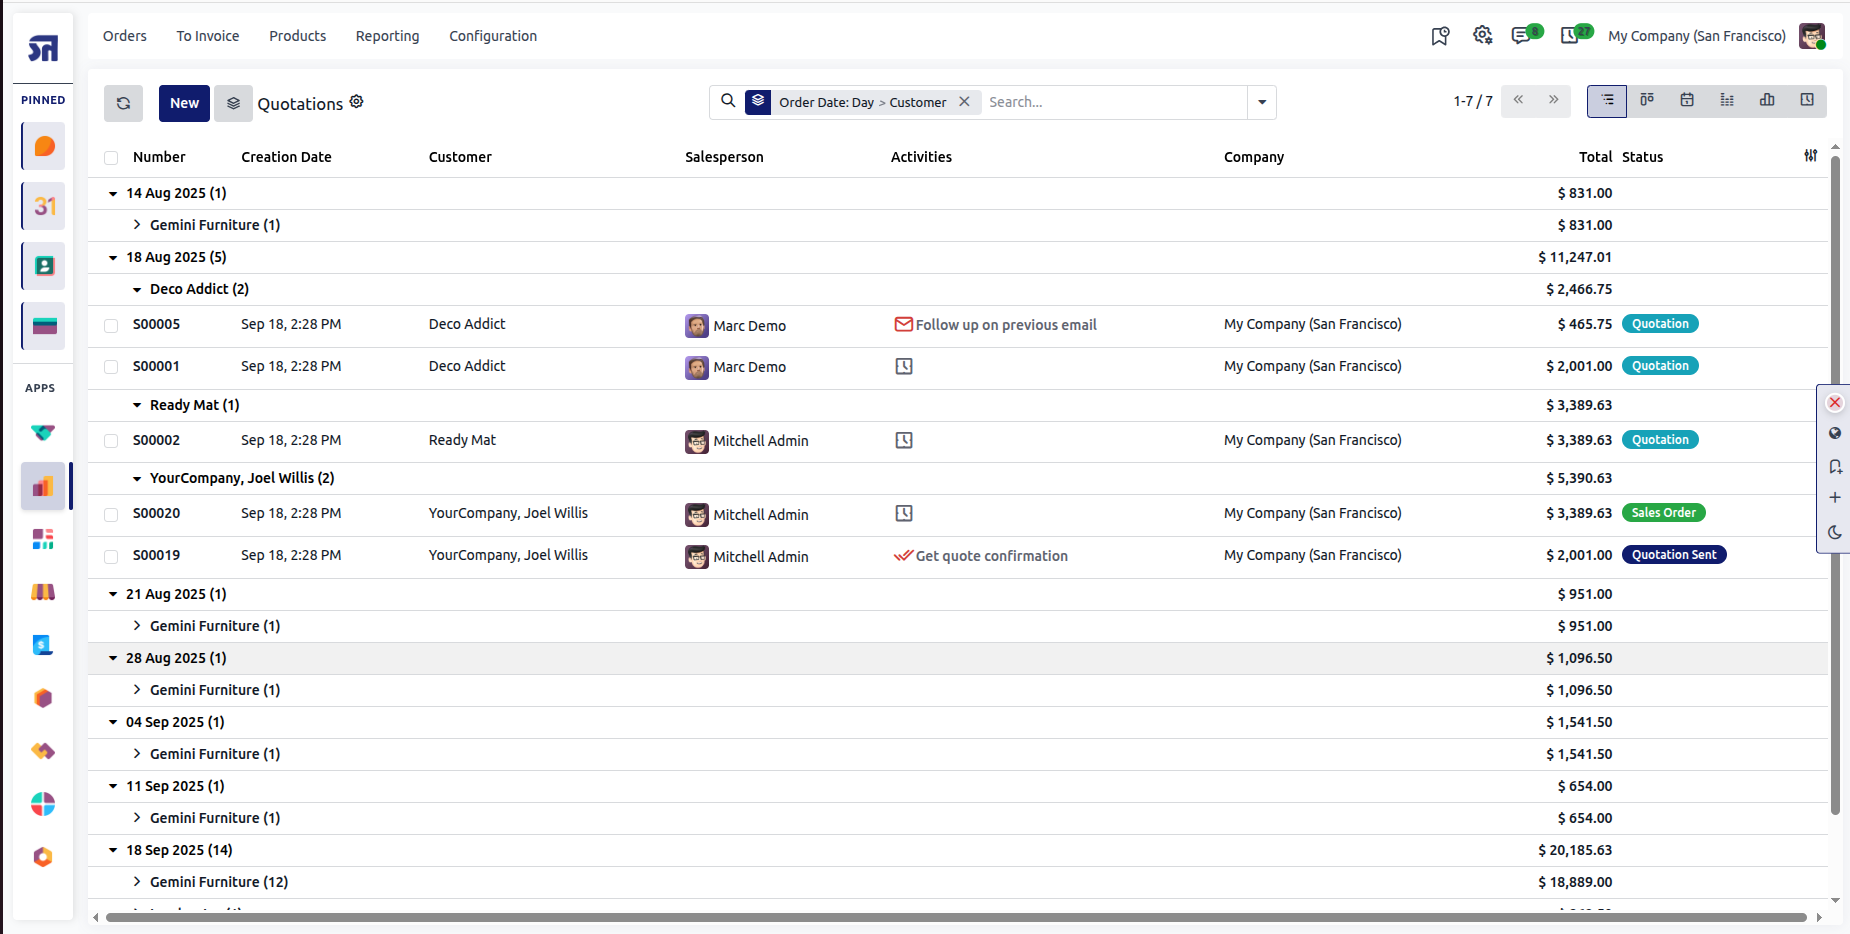Remove the Order Date grouping filter
This screenshot has height=934, width=1850.
point(964,102)
